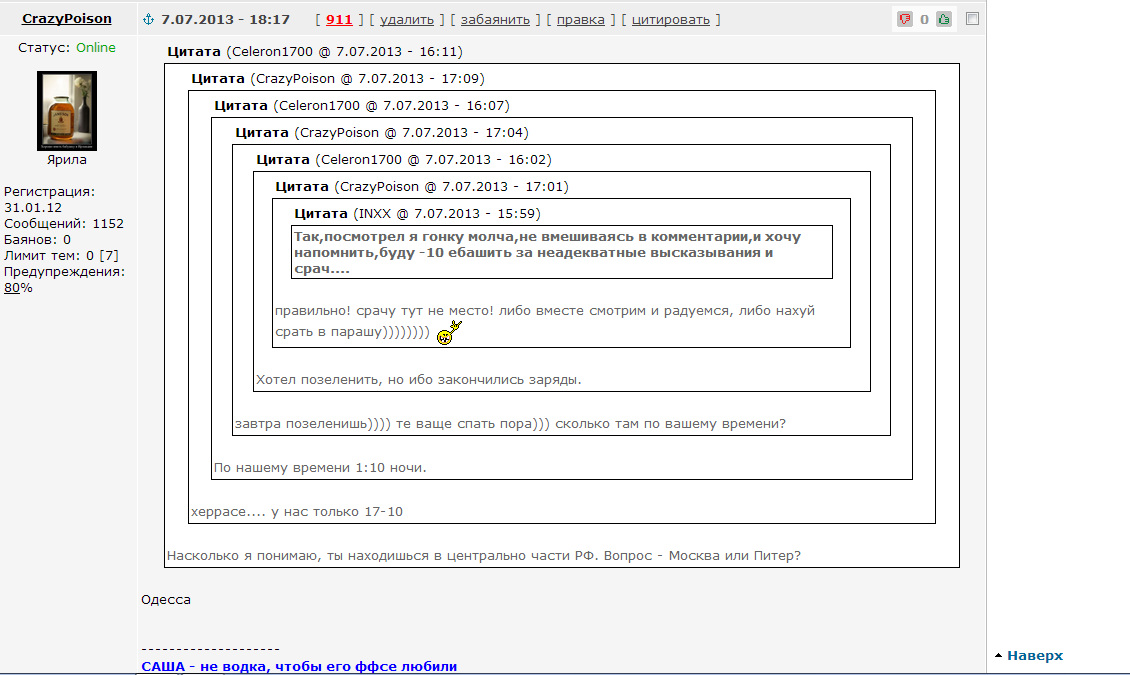Click the blue САША signature link
The width and height of the screenshot is (1130, 675).
tap(299, 666)
